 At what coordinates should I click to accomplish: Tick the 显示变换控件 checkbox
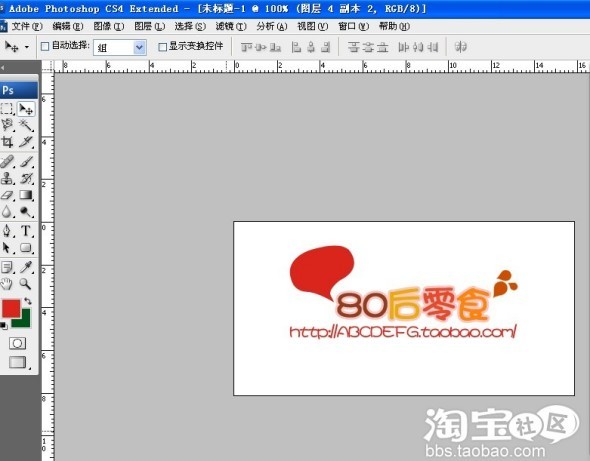(x=162, y=47)
